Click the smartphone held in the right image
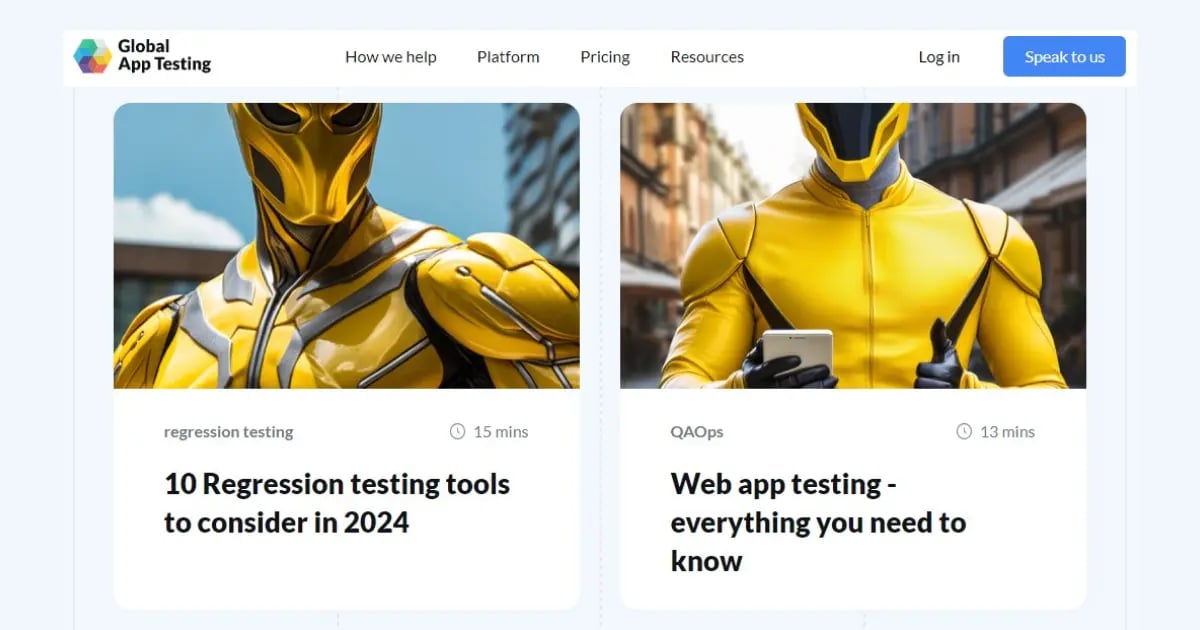The image size is (1200, 630). [x=797, y=351]
